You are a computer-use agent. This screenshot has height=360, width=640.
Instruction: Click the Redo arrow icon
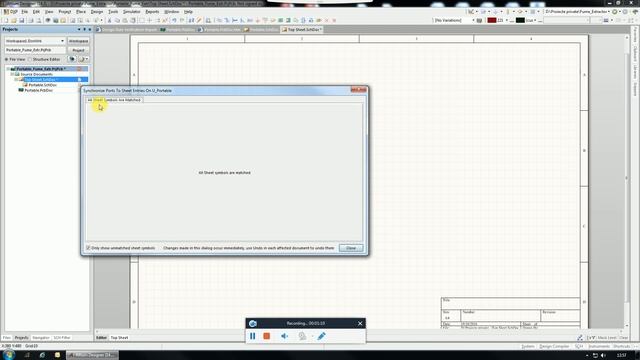click(x=182, y=20)
